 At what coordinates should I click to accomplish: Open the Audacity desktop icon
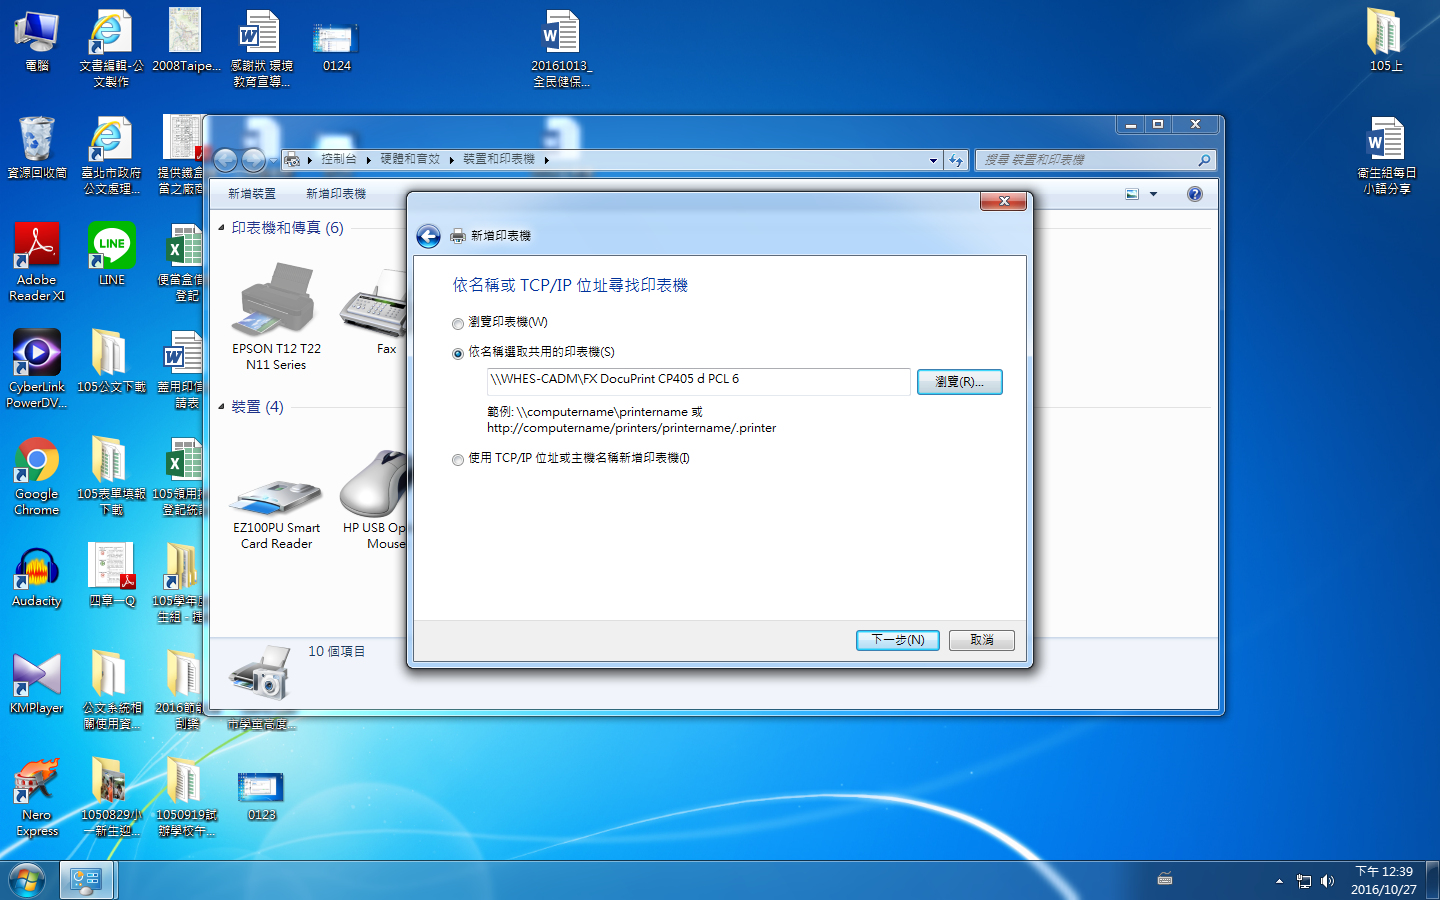[37, 570]
